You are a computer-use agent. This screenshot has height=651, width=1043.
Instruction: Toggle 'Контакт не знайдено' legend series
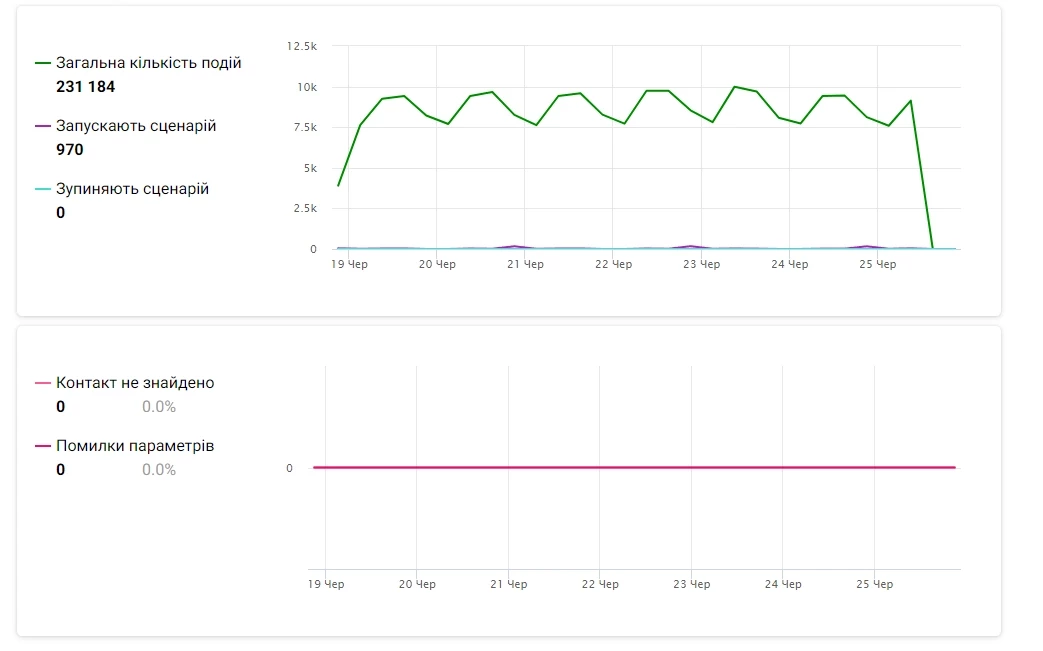pos(135,383)
